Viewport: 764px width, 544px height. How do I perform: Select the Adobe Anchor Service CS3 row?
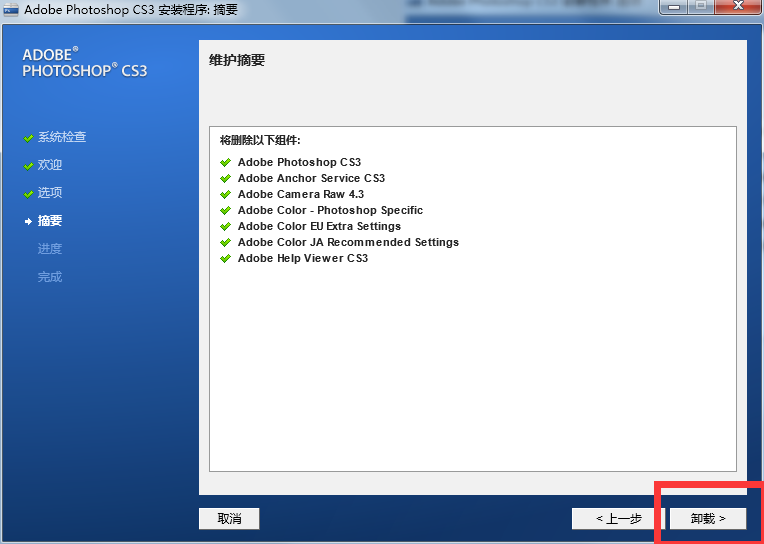[x=302, y=178]
